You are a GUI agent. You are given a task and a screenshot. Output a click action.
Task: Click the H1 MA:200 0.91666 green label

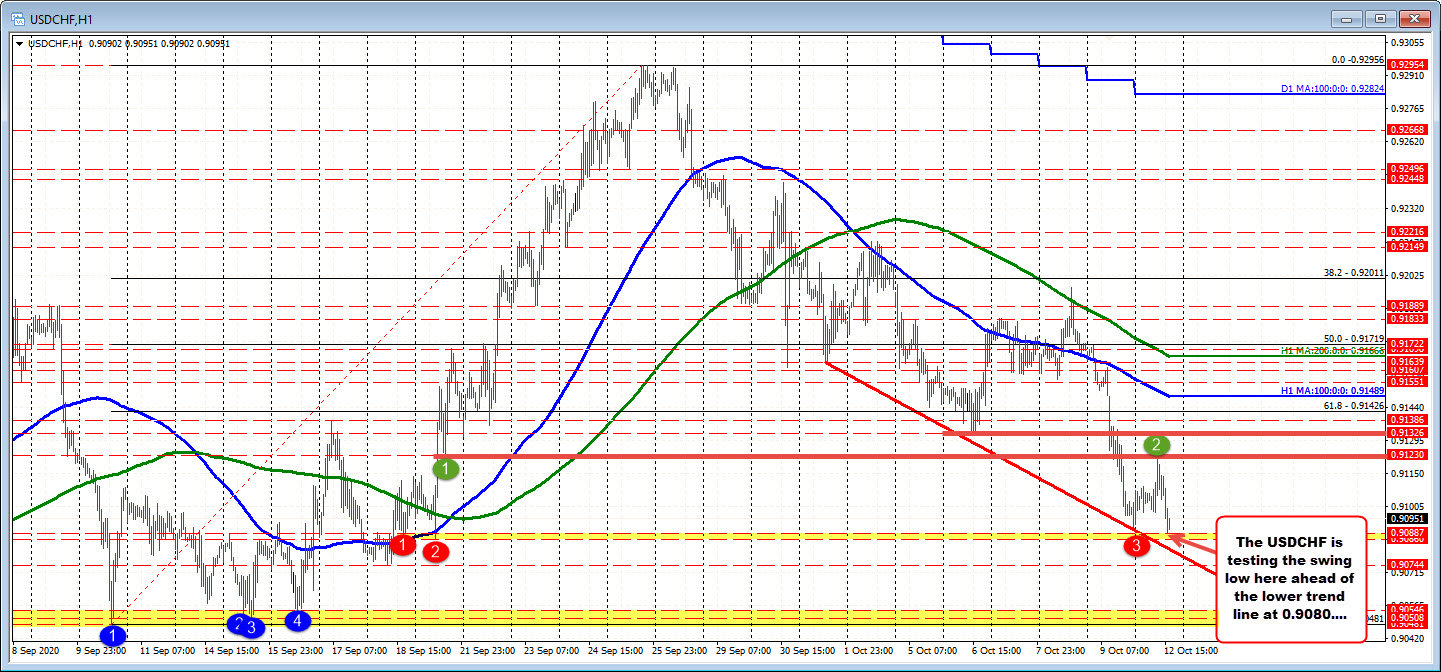1333,352
